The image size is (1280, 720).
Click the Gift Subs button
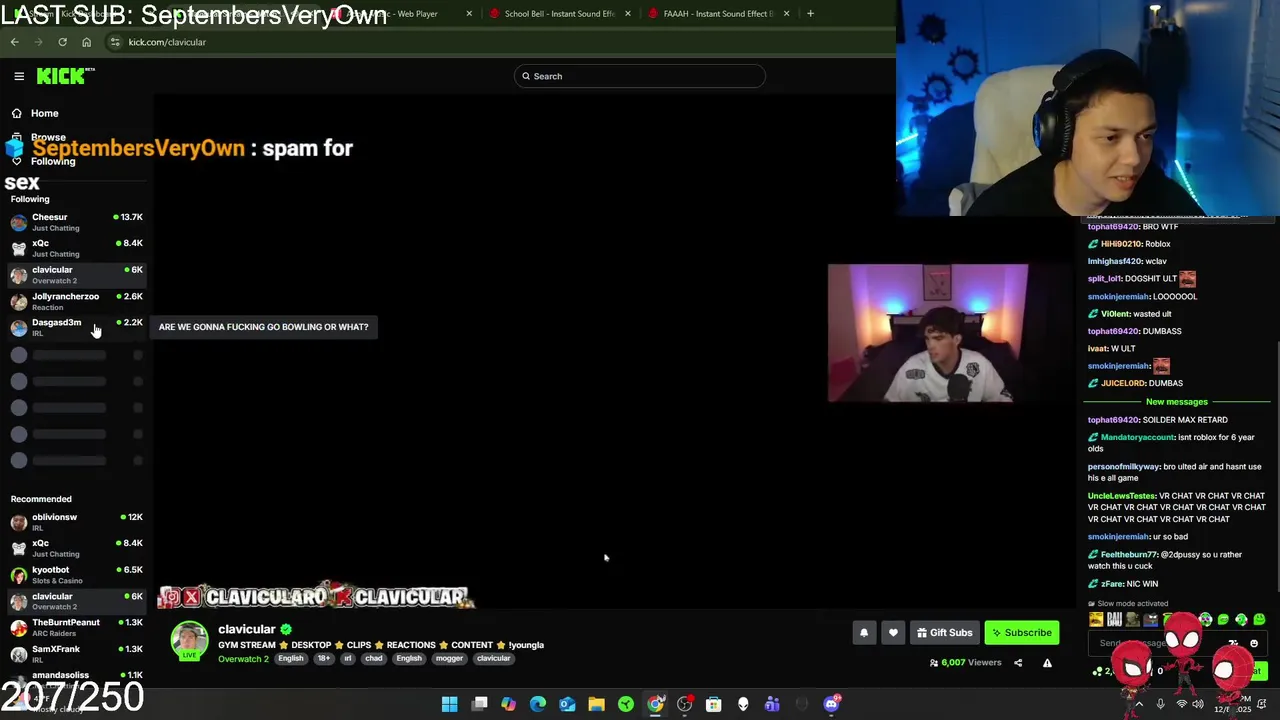(x=945, y=633)
